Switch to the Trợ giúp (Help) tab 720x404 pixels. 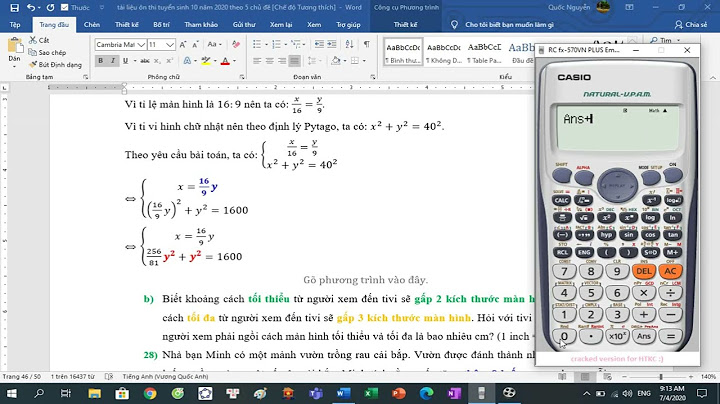point(348,24)
